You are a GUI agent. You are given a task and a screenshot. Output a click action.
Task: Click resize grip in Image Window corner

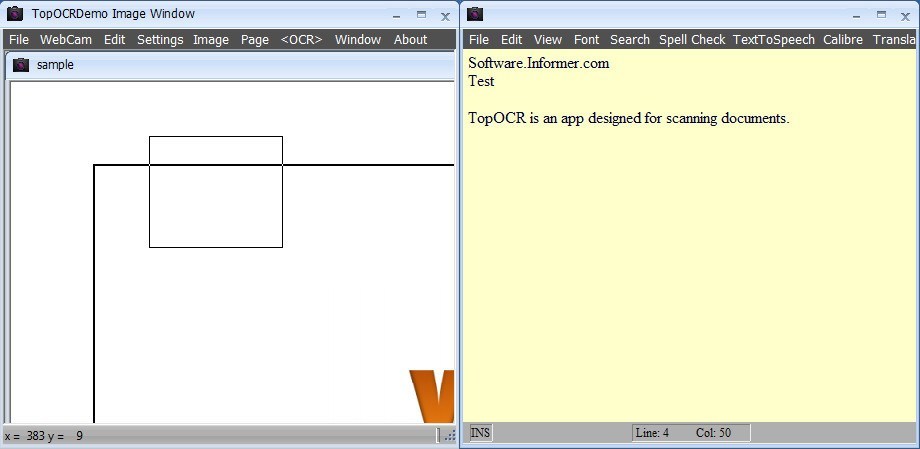(450, 436)
